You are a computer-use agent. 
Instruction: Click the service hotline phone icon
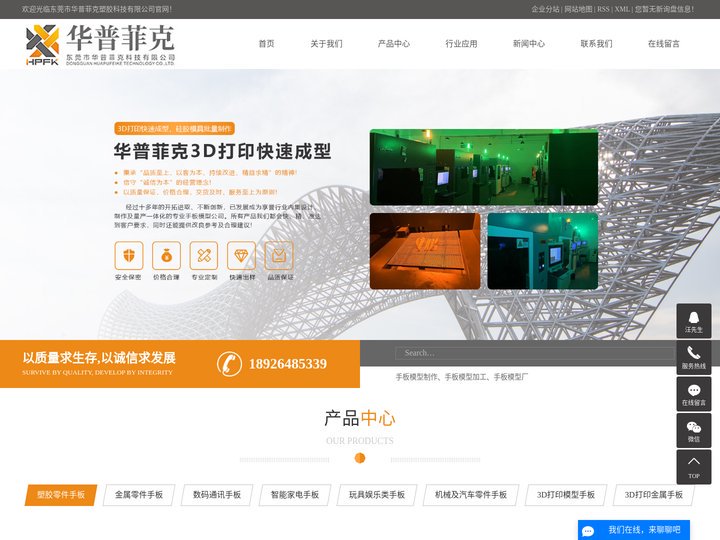[x=694, y=357]
